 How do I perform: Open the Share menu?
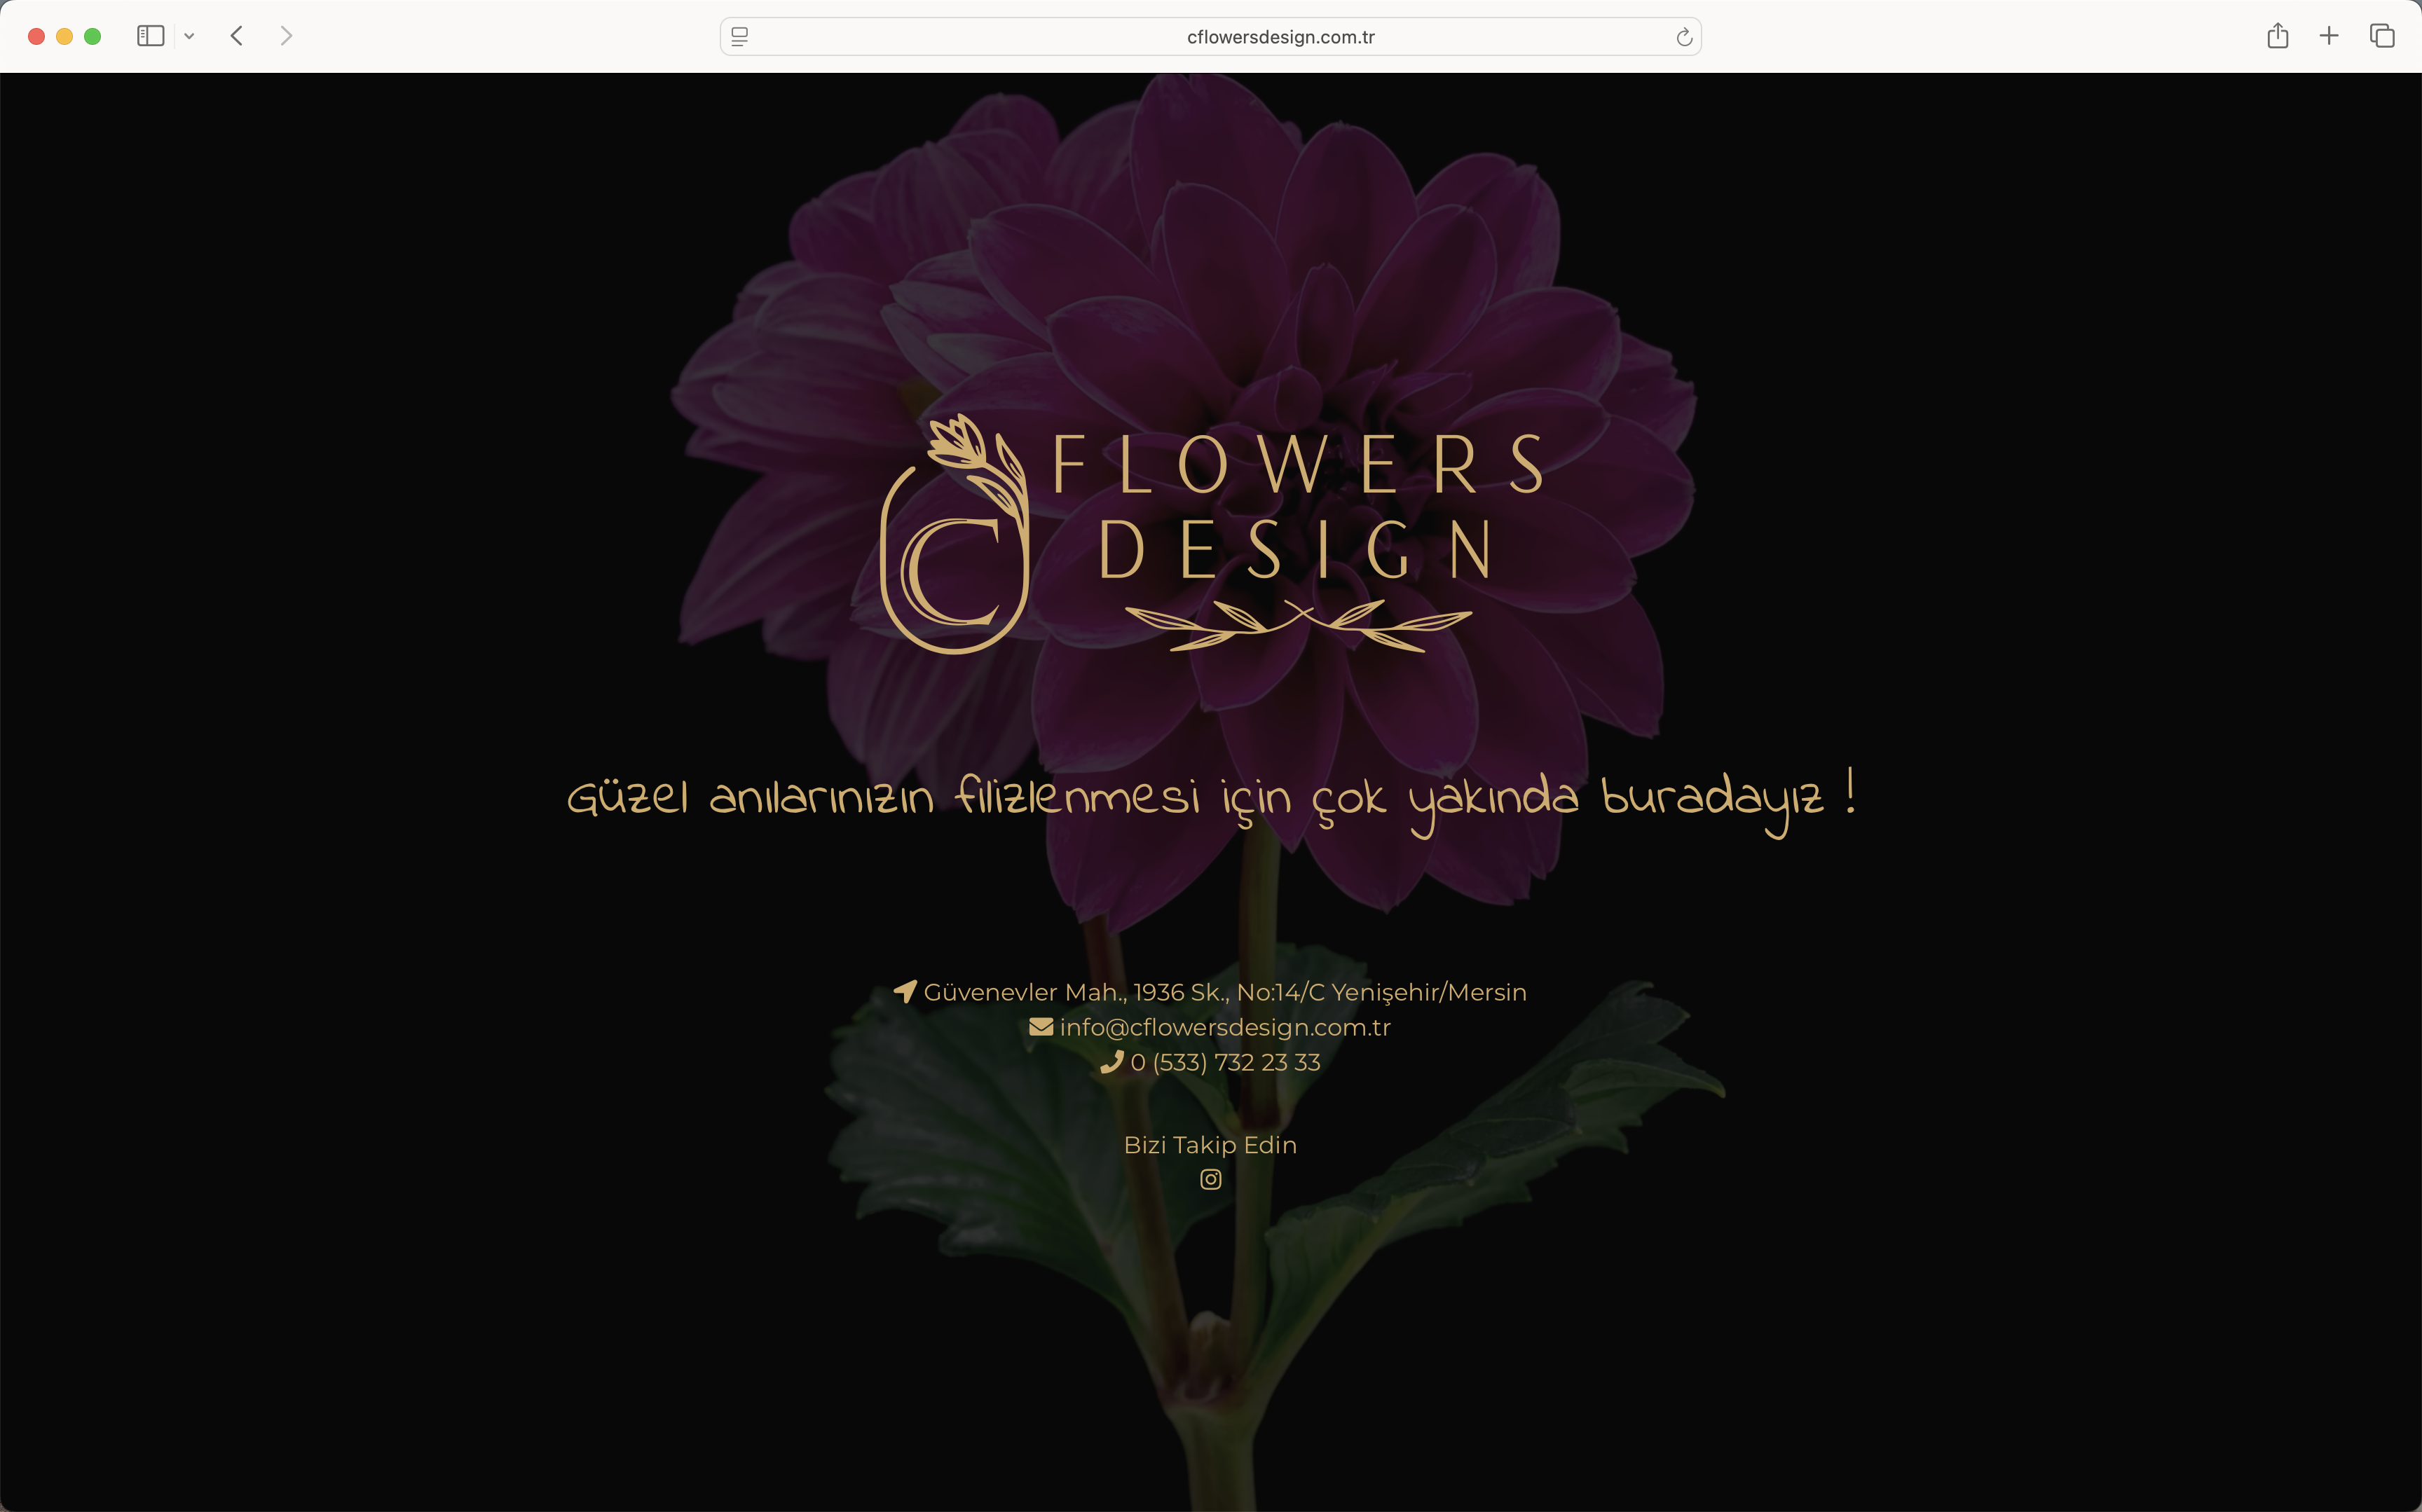tap(2277, 36)
